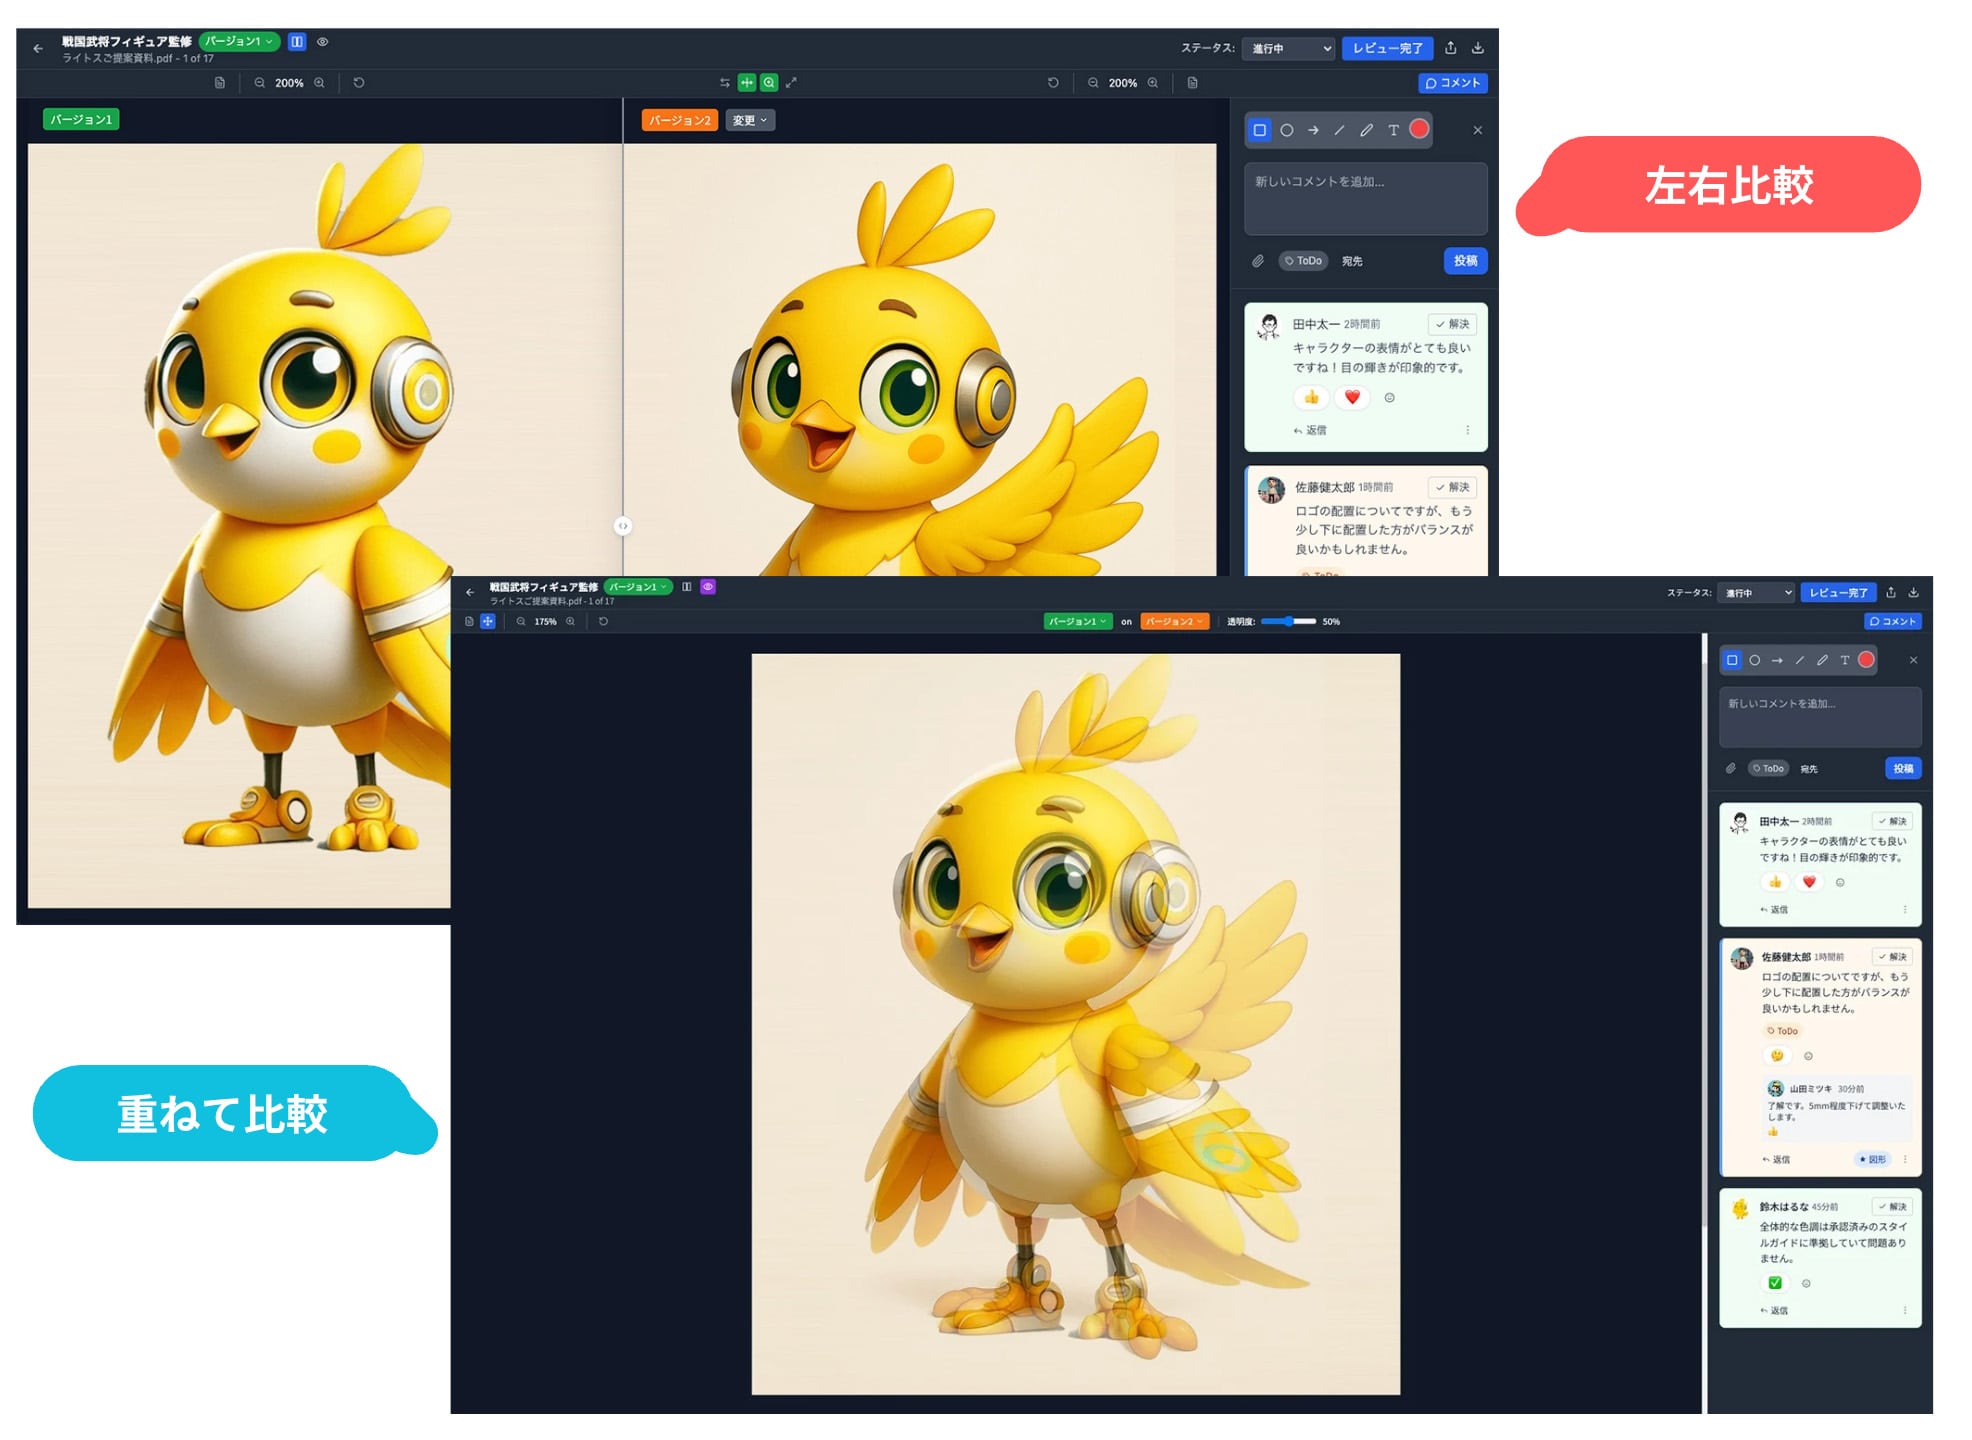Click the attachment paperclip icon in top comment box
The image size is (1972, 1440).
tap(1258, 261)
